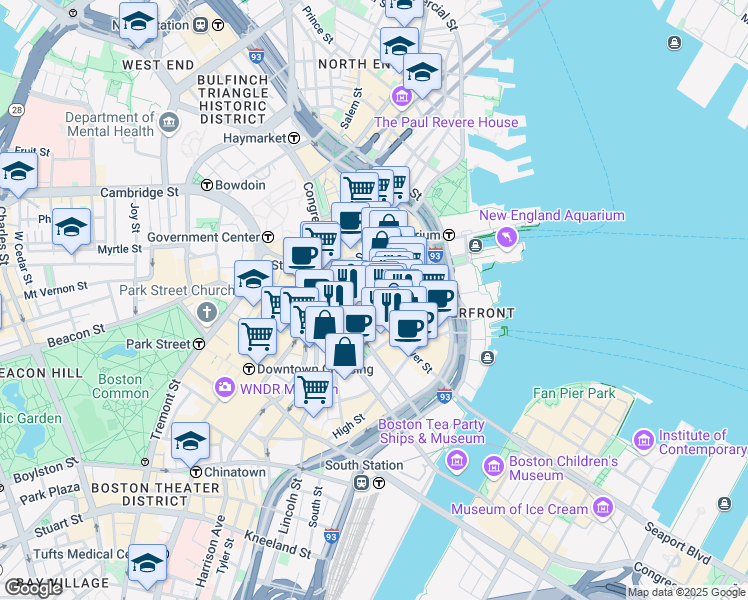Screen dimensions: 748x600
Task: Click the Boston Common park label
Action: [x=120, y=386]
